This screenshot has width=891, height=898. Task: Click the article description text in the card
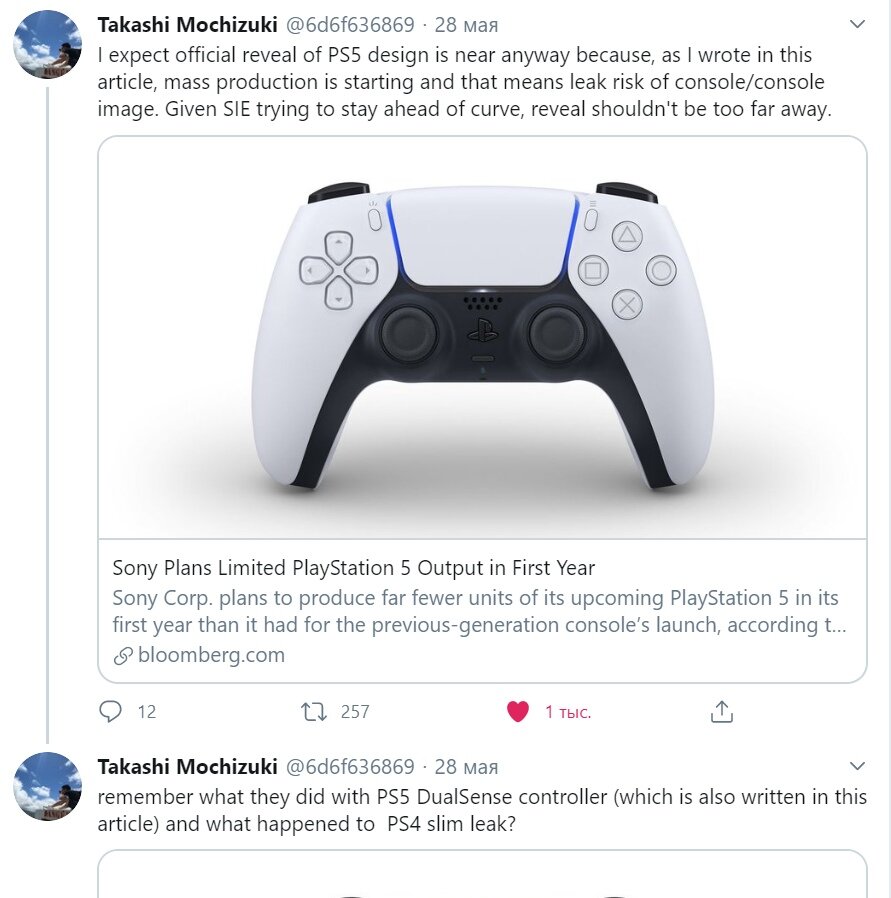point(479,611)
